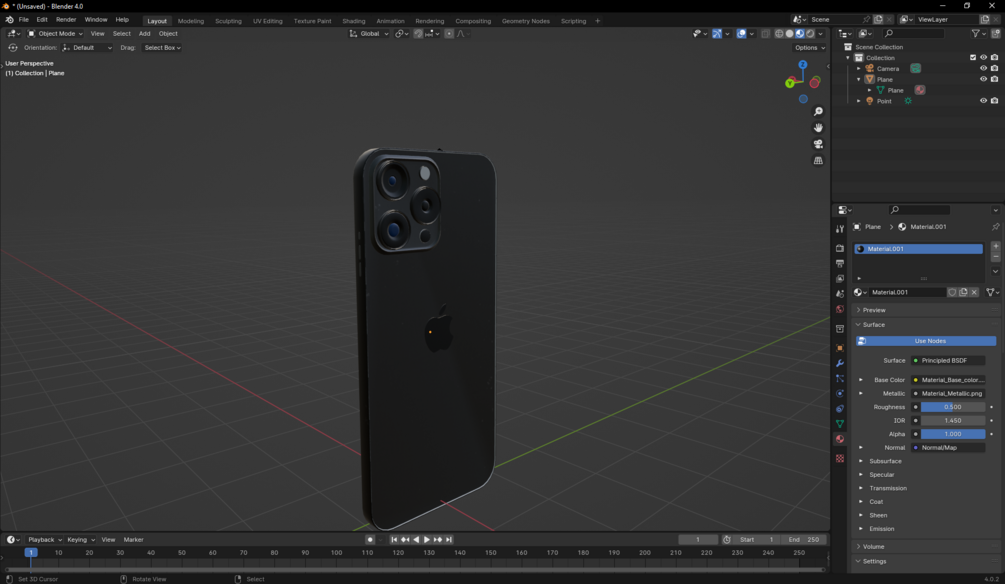1005x584 pixels.
Task: Hide Camera object using eye icon
Action: [x=983, y=68]
